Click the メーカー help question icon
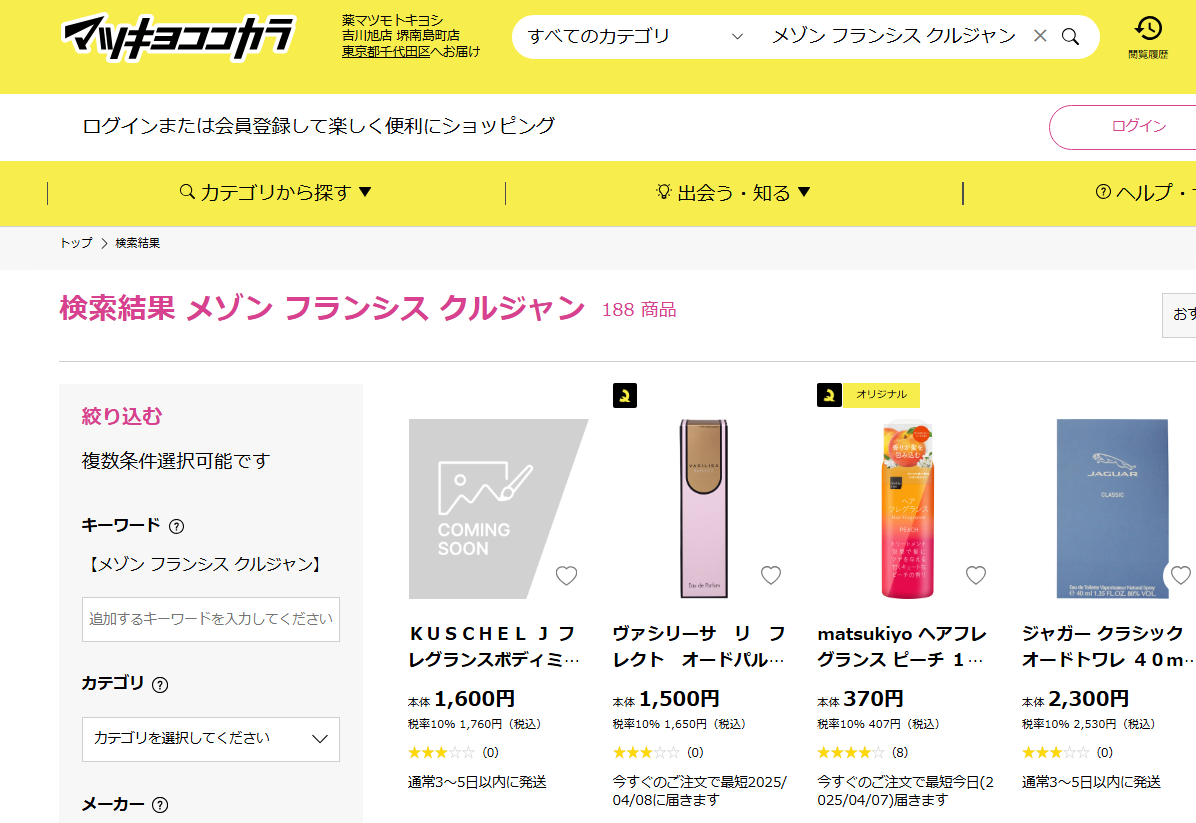This screenshot has width=1196, height=823. click(x=160, y=805)
